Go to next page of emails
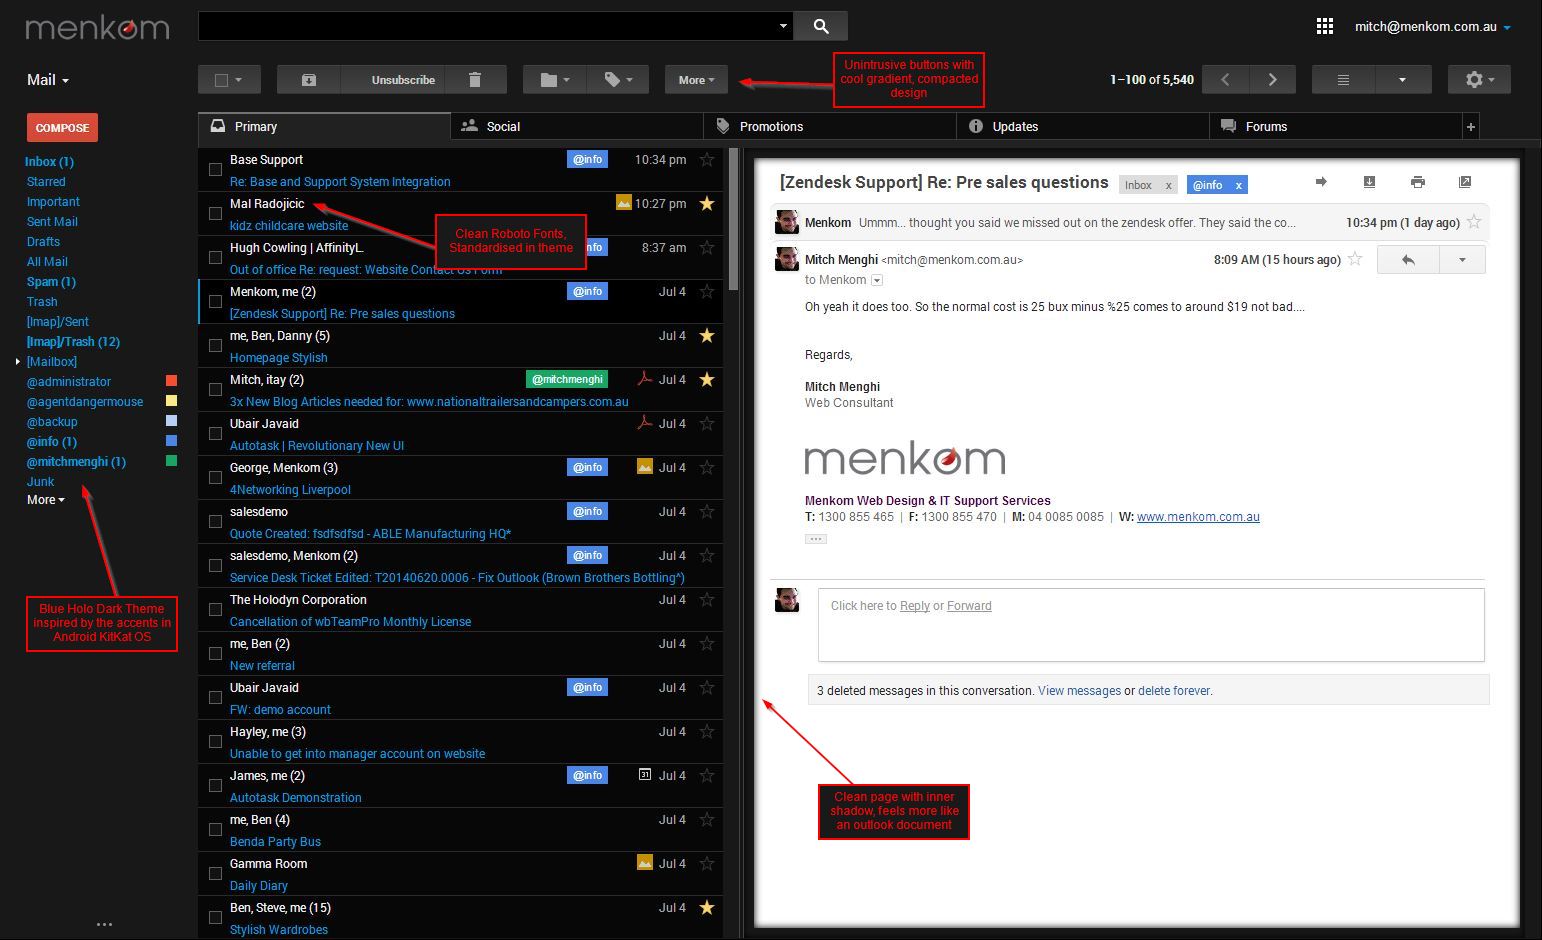1542x940 pixels. 1272,80
